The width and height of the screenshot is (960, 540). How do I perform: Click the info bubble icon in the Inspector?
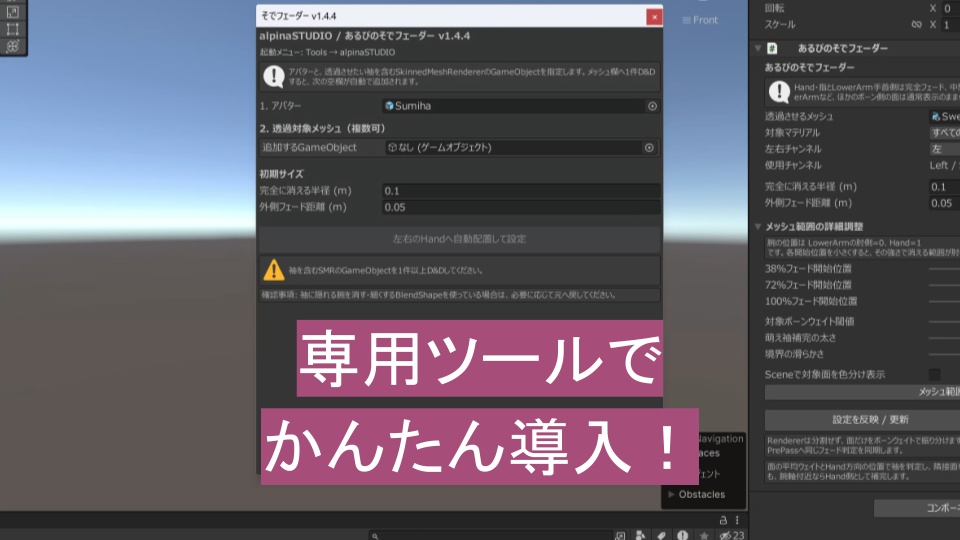coord(779,92)
